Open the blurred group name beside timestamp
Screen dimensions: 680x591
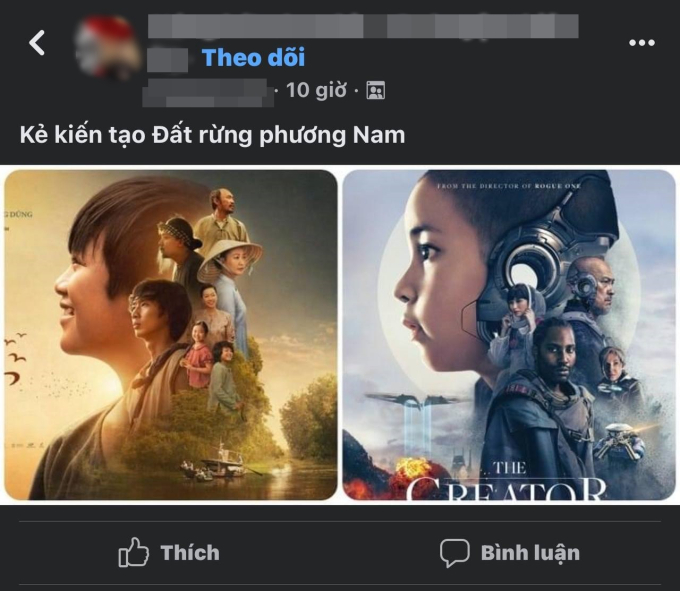(208, 93)
